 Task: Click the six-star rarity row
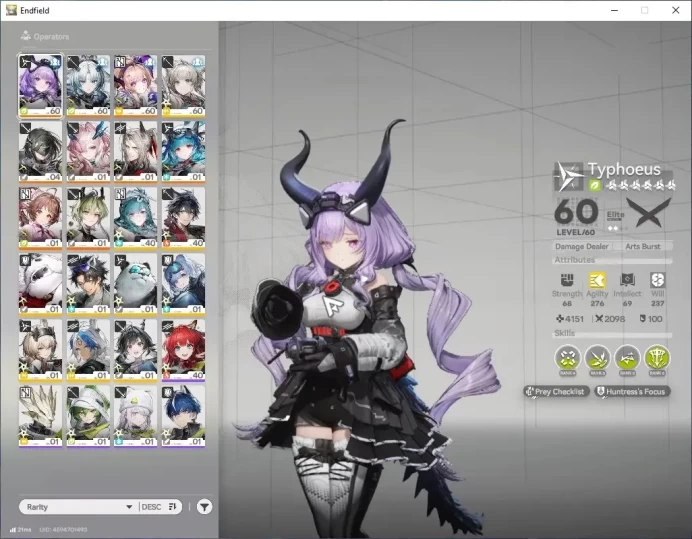tap(641, 186)
